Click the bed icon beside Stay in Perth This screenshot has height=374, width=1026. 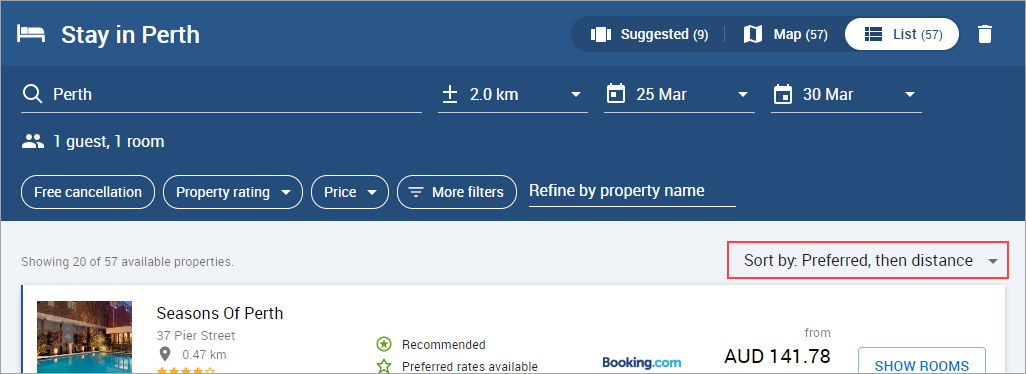(x=31, y=34)
